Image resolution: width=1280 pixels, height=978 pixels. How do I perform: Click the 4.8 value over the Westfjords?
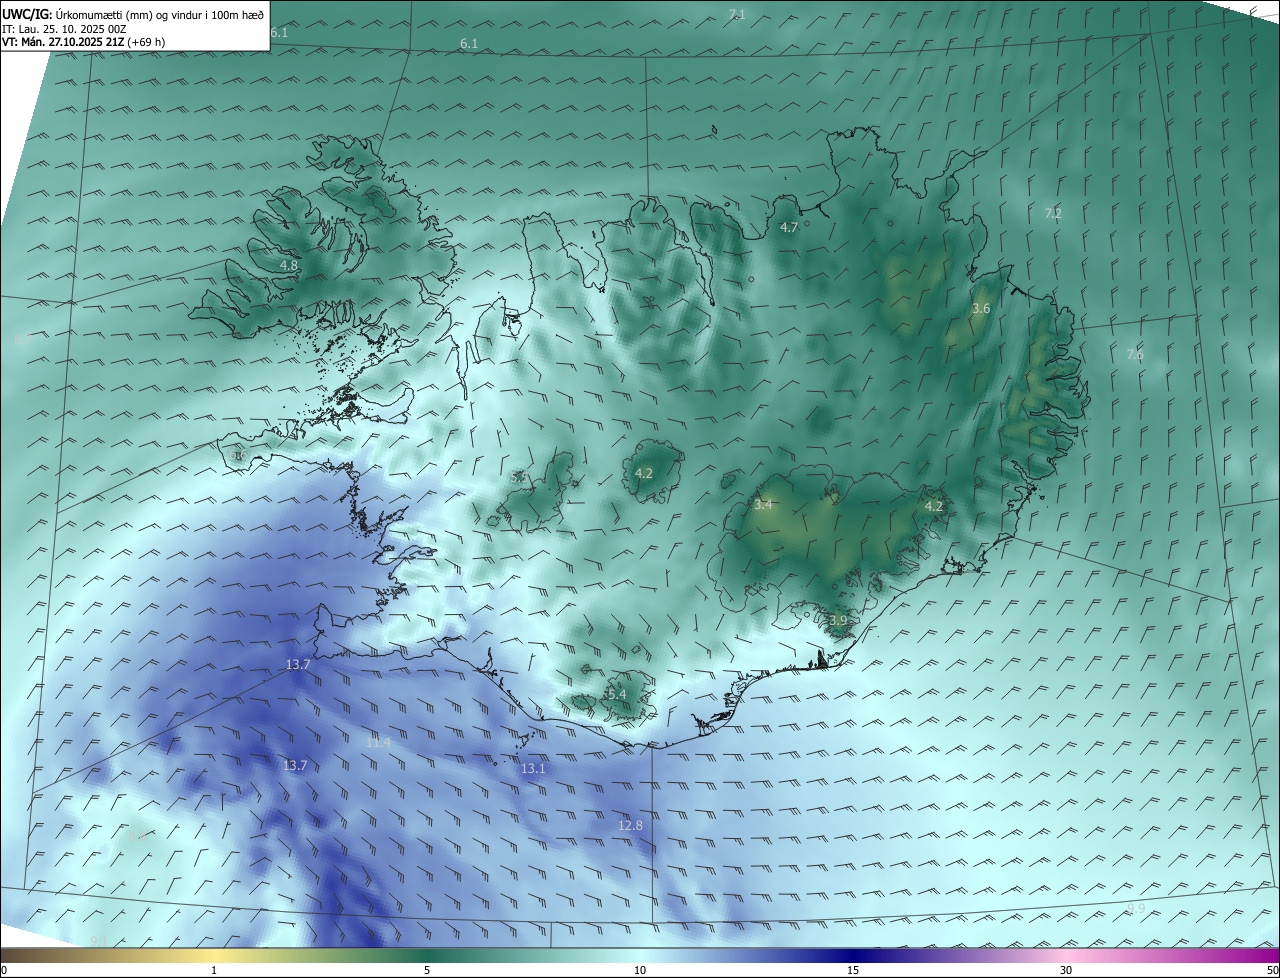(x=289, y=266)
